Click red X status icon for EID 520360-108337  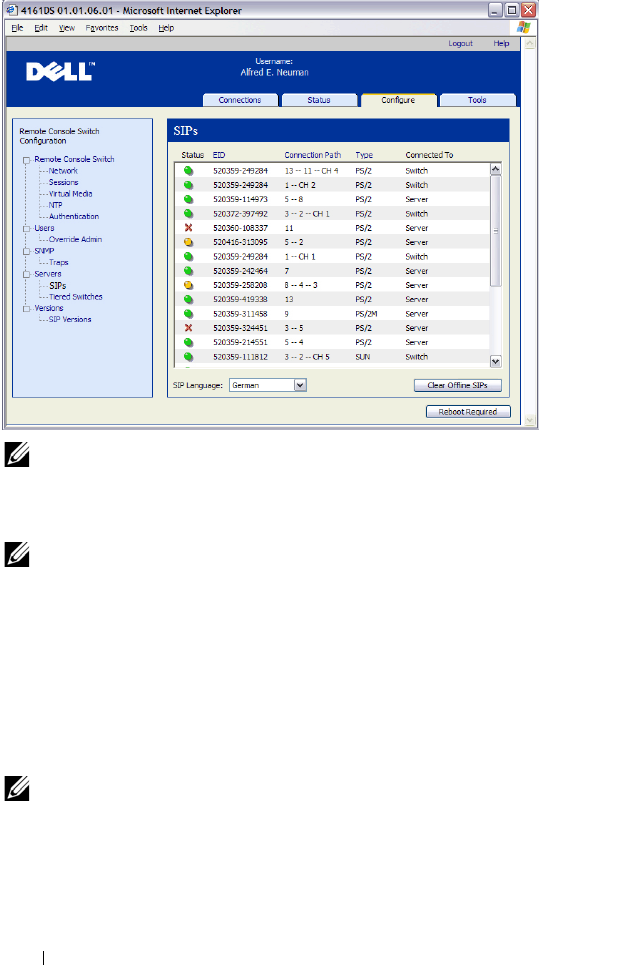pyautogui.click(x=189, y=228)
